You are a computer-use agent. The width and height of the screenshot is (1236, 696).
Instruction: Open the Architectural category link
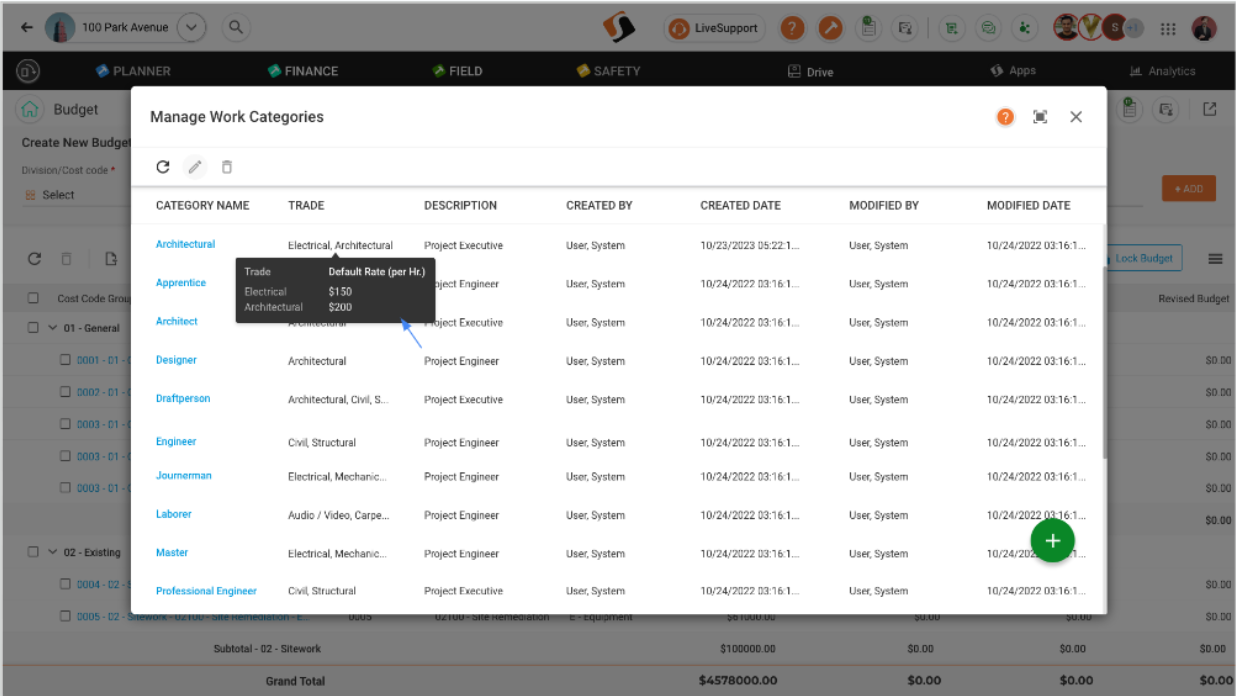click(x=185, y=244)
